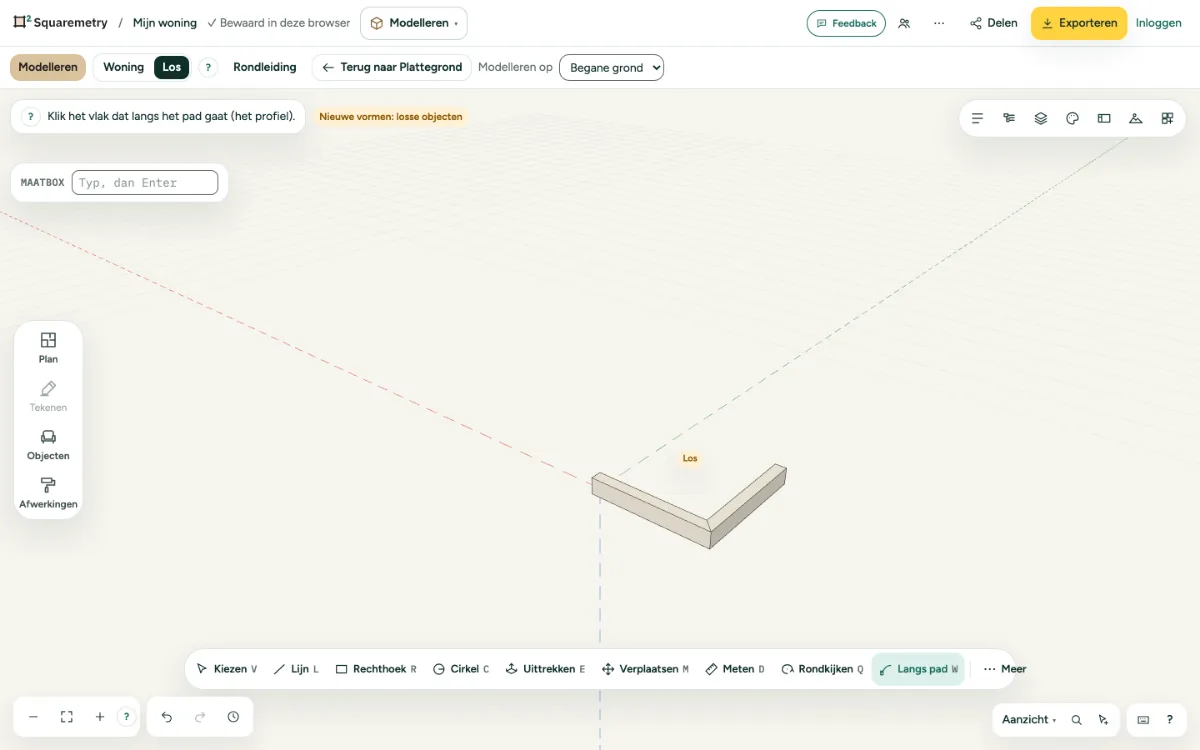Select the Uittrekken extrude tool
The width and height of the screenshot is (1200, 750).
[x=545, y=669]
